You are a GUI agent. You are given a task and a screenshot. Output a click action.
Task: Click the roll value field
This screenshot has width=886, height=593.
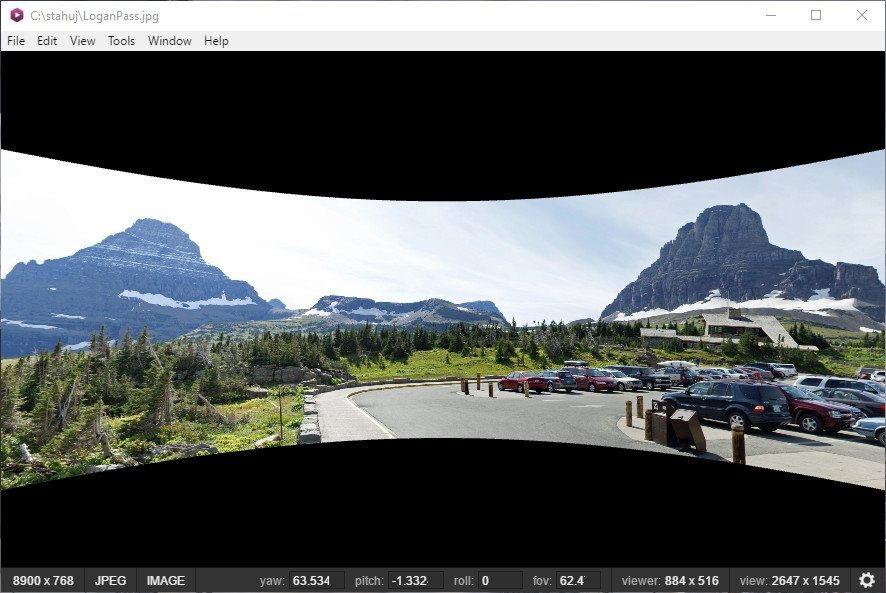[500, 581]
